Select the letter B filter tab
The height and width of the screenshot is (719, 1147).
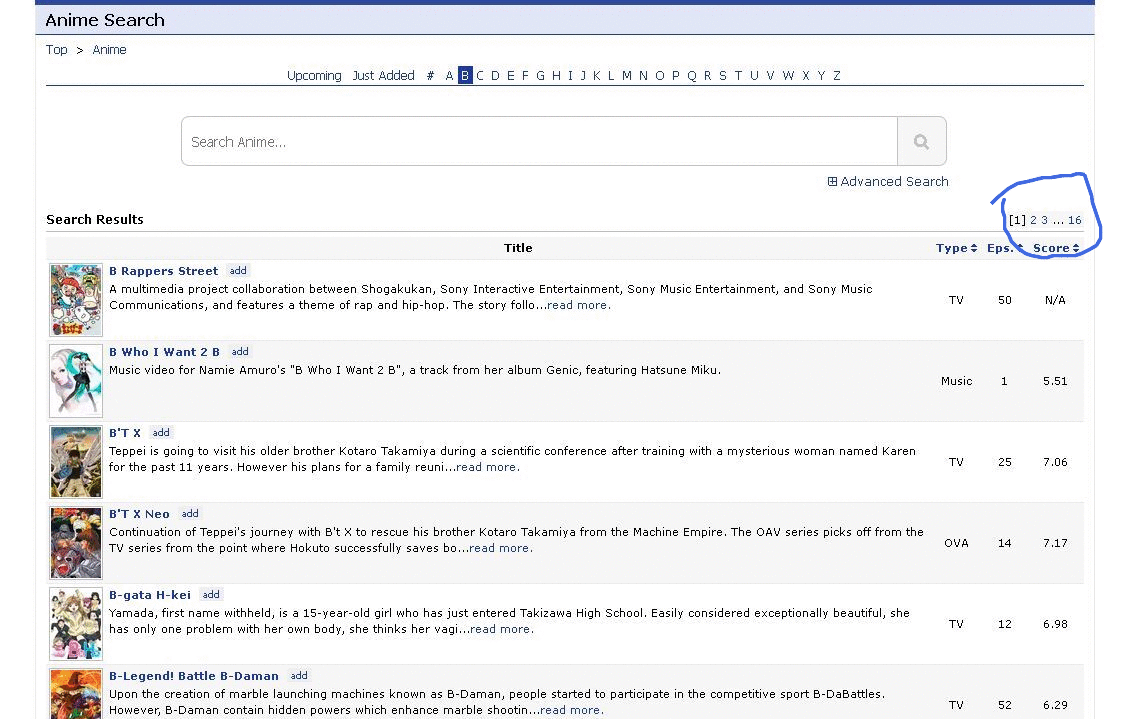pos(464,75)
